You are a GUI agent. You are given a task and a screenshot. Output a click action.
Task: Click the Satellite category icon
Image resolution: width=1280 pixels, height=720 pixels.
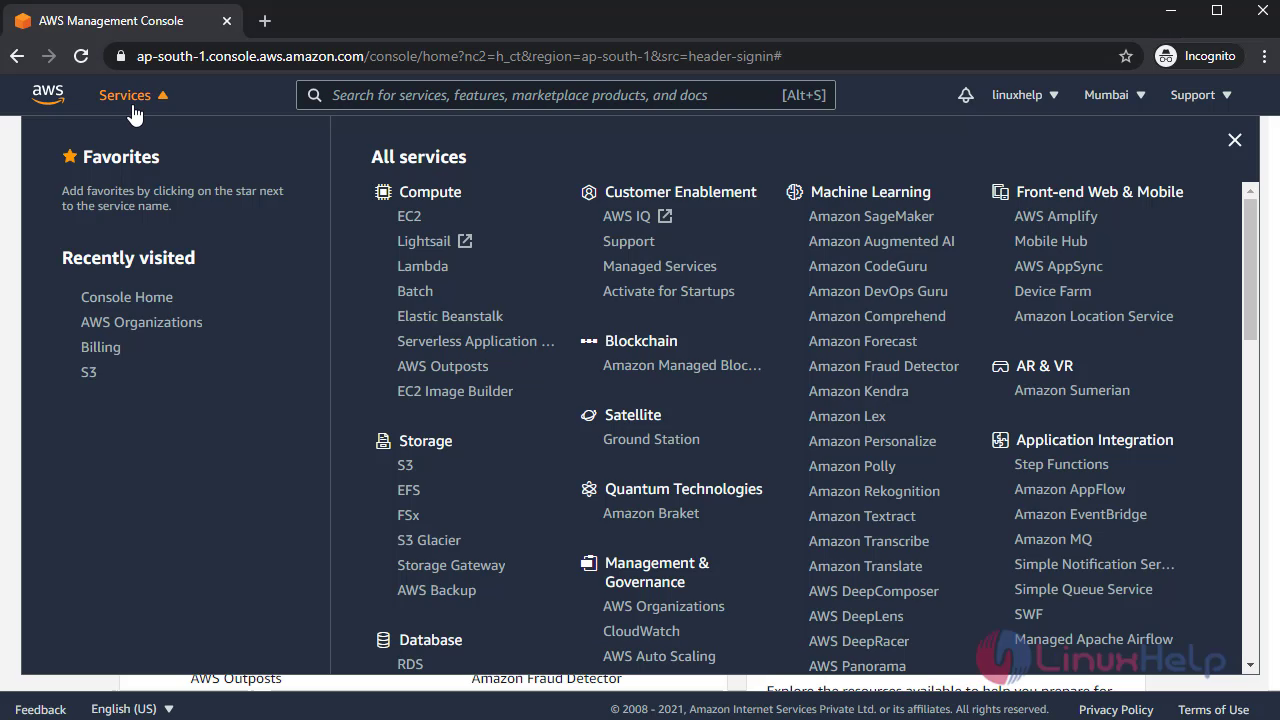point(589,415)
